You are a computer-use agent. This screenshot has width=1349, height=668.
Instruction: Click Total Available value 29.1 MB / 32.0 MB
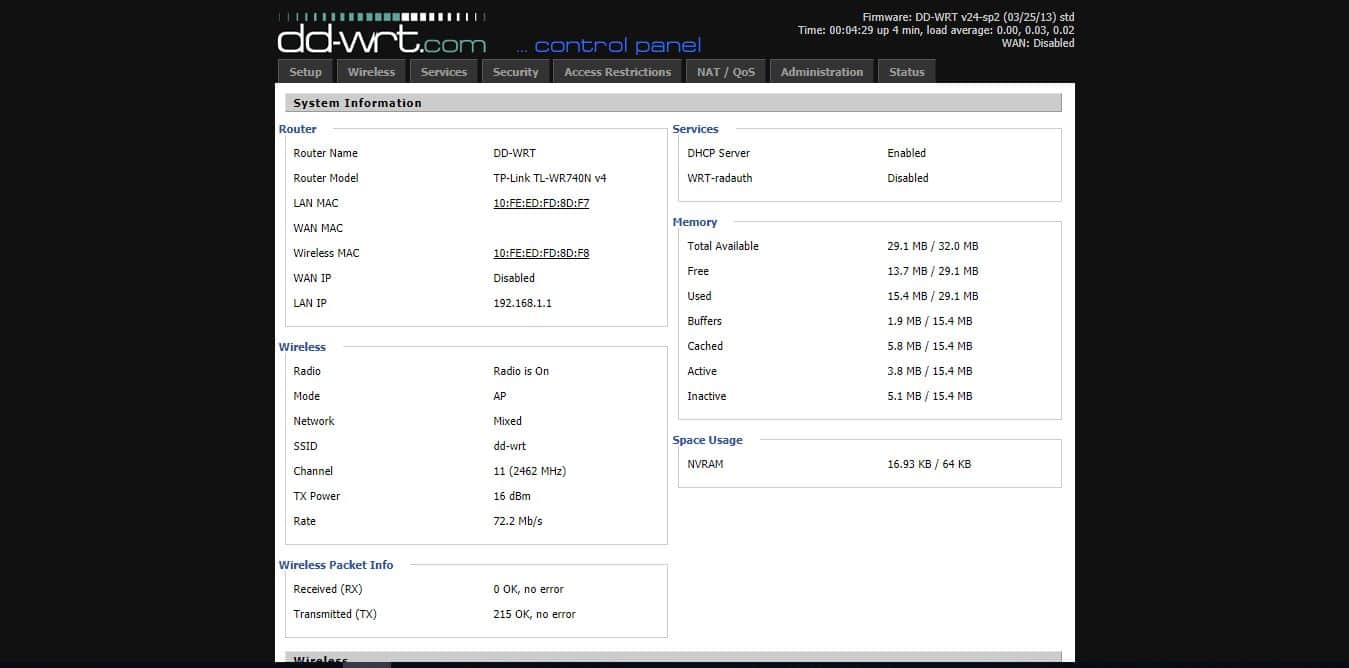point(933,246)
